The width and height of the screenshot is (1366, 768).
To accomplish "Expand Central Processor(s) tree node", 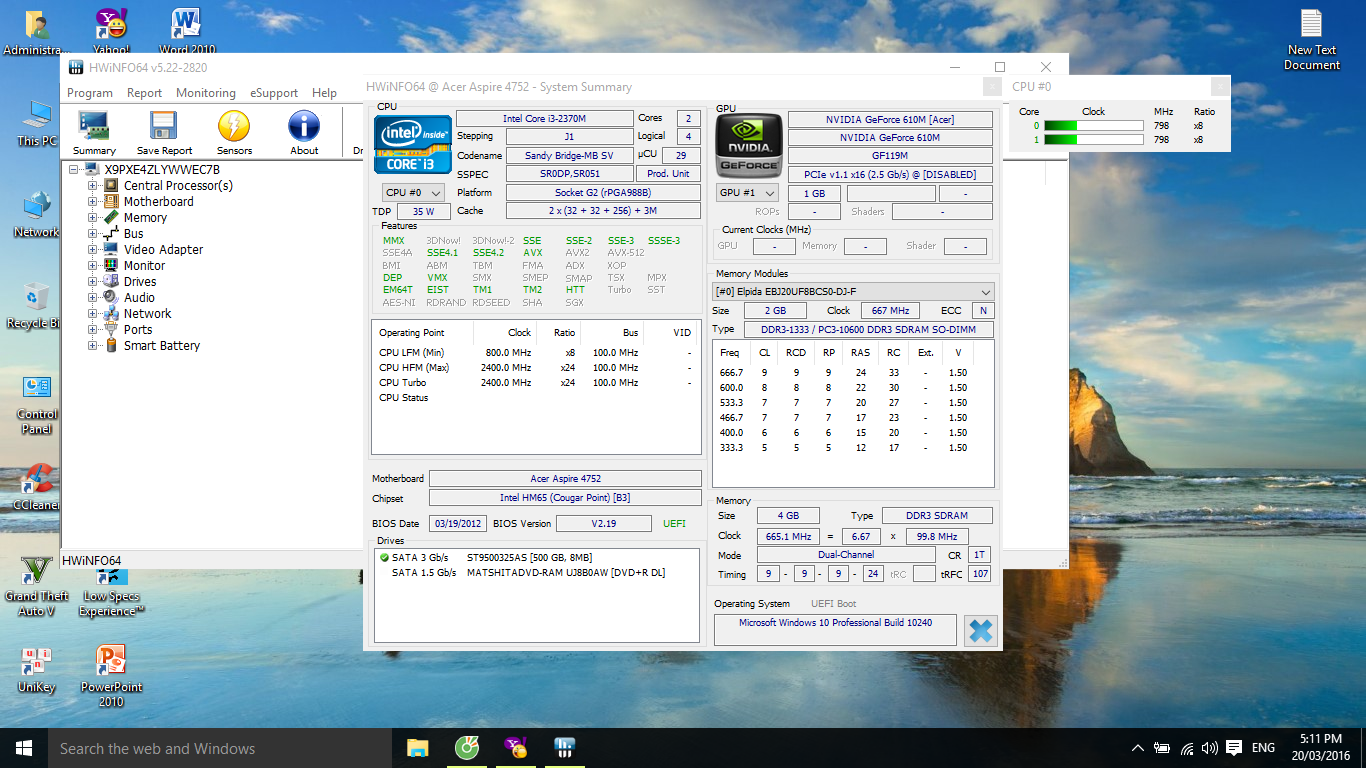I will pos(93,186).
